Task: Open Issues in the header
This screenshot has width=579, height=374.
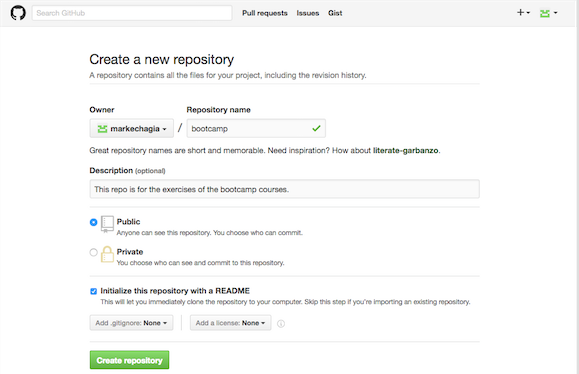Action: click(x=308, y=13)
